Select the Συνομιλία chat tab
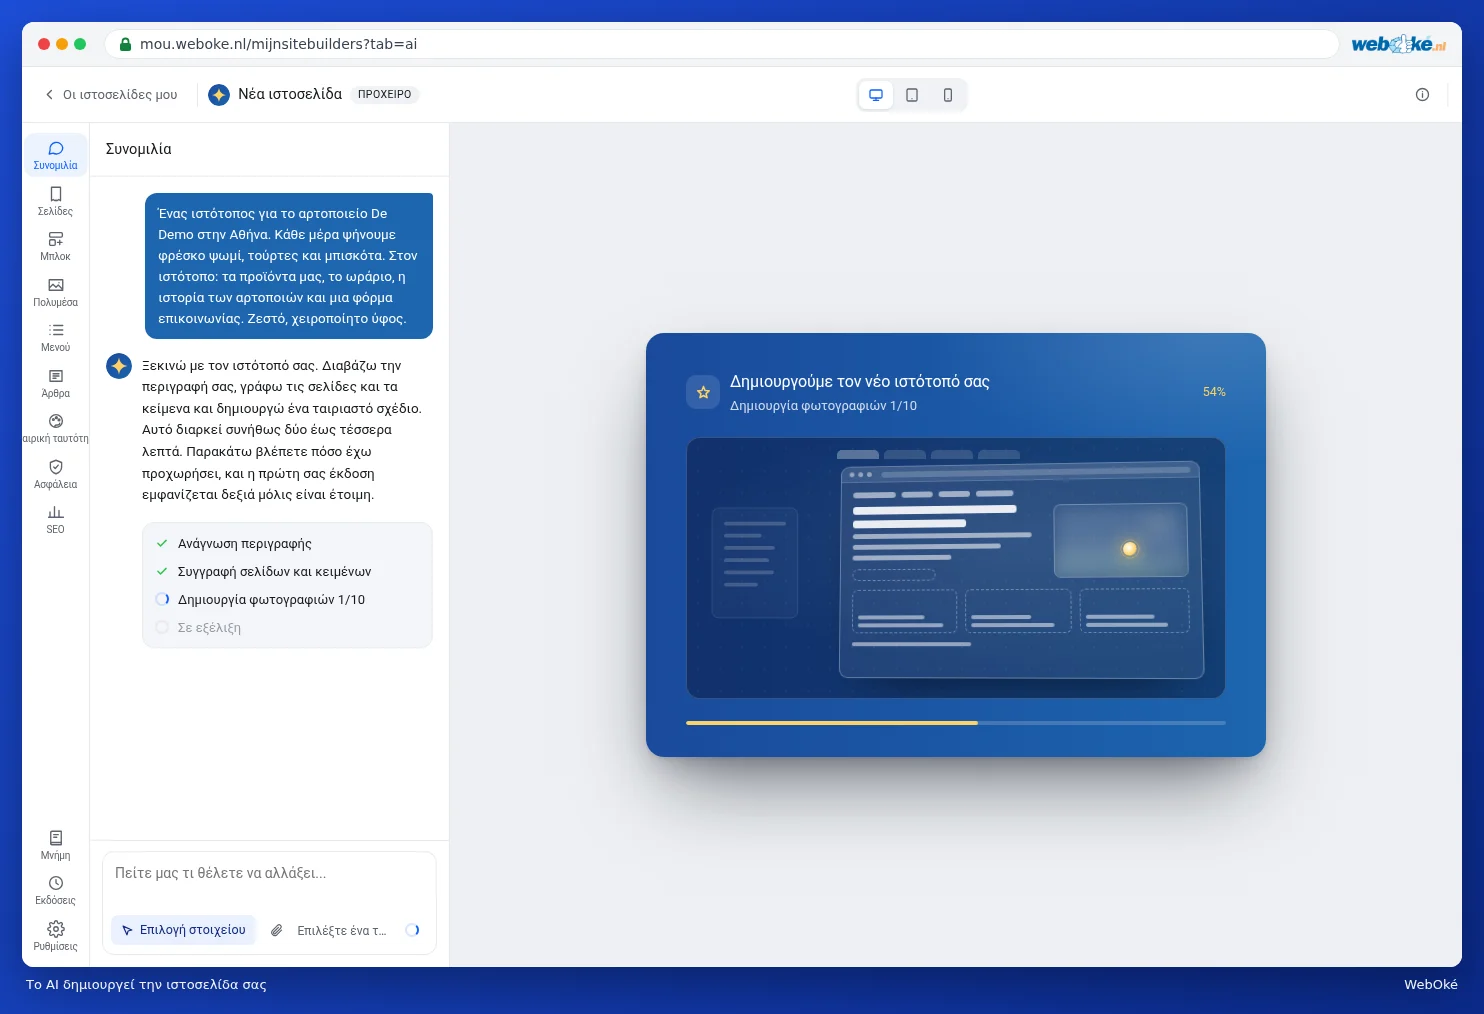The height and width of the screenshot is (1014, 1484). [x=55, y=155]
